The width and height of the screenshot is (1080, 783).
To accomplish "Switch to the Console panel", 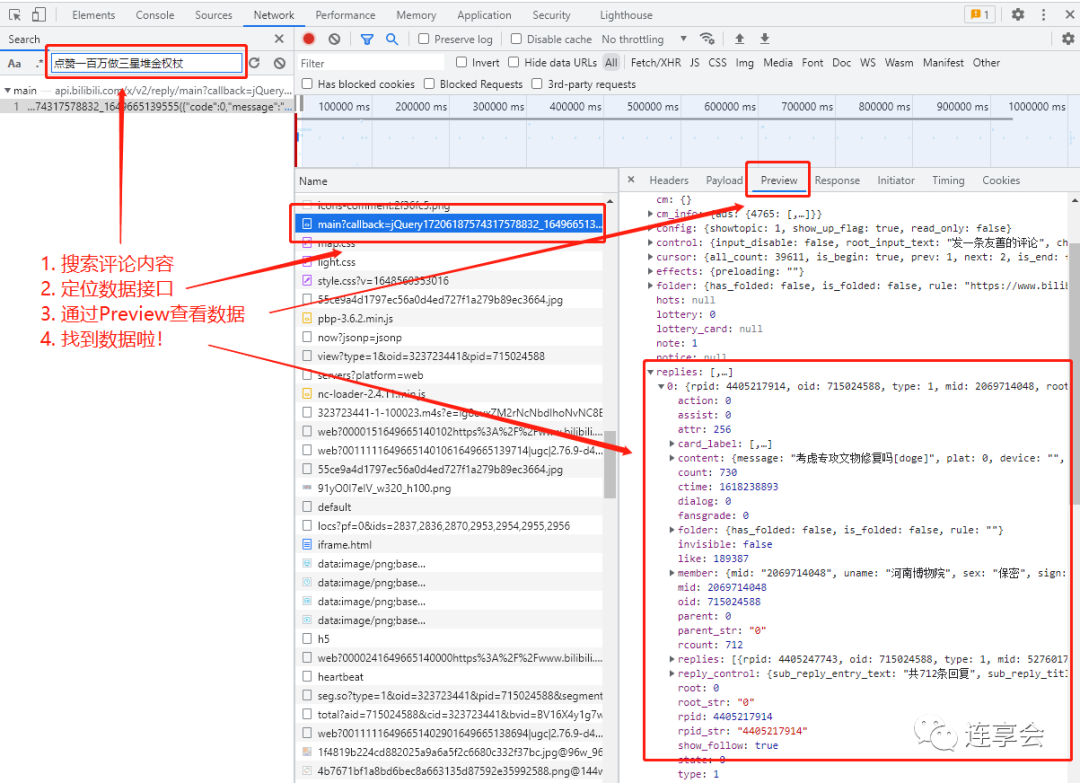I will click(x=155, y=14).
